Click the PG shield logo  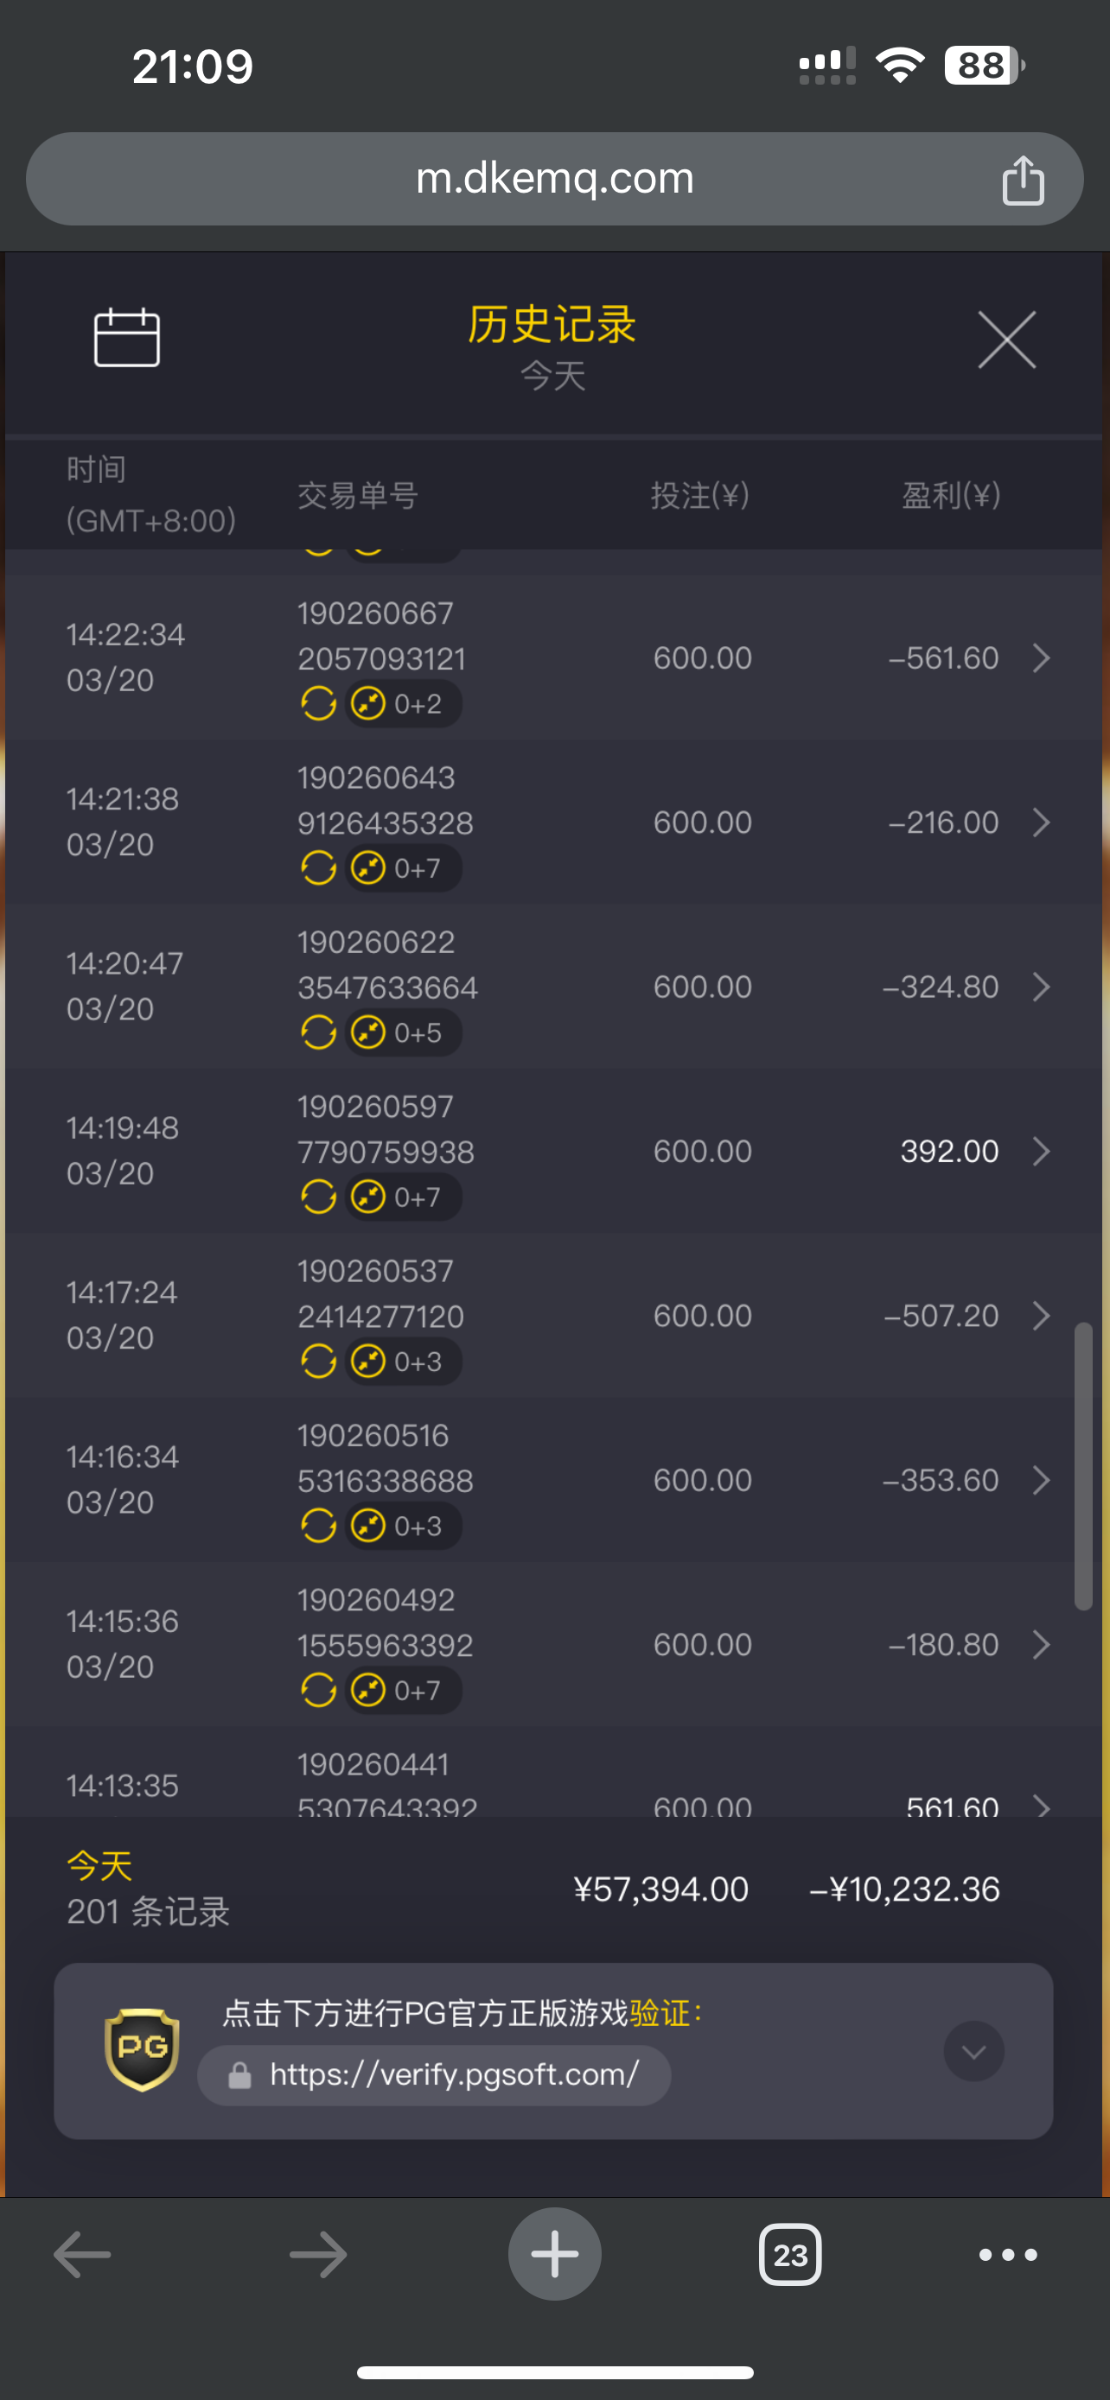143,2049
